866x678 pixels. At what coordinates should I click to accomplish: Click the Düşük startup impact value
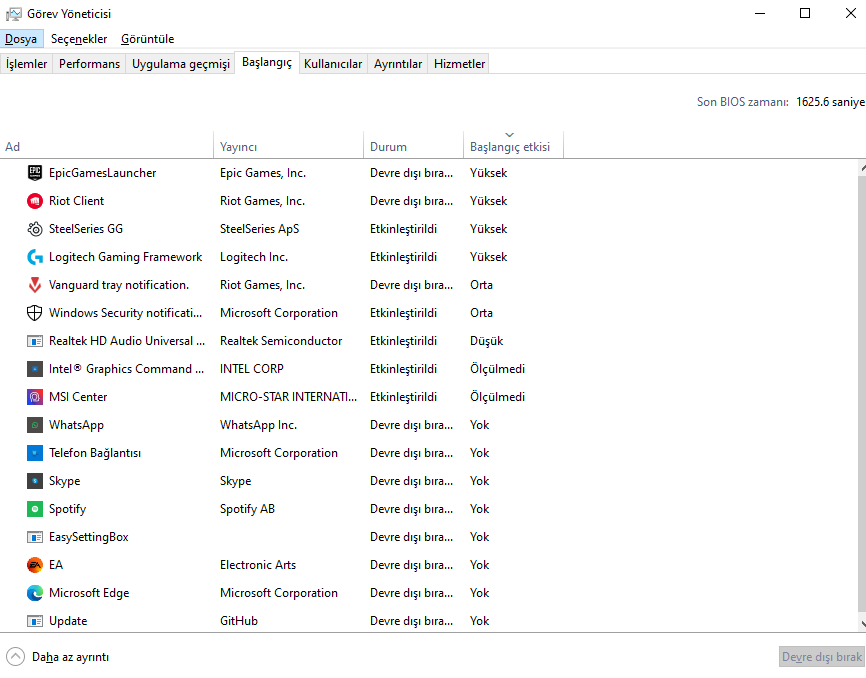point(487,341)
